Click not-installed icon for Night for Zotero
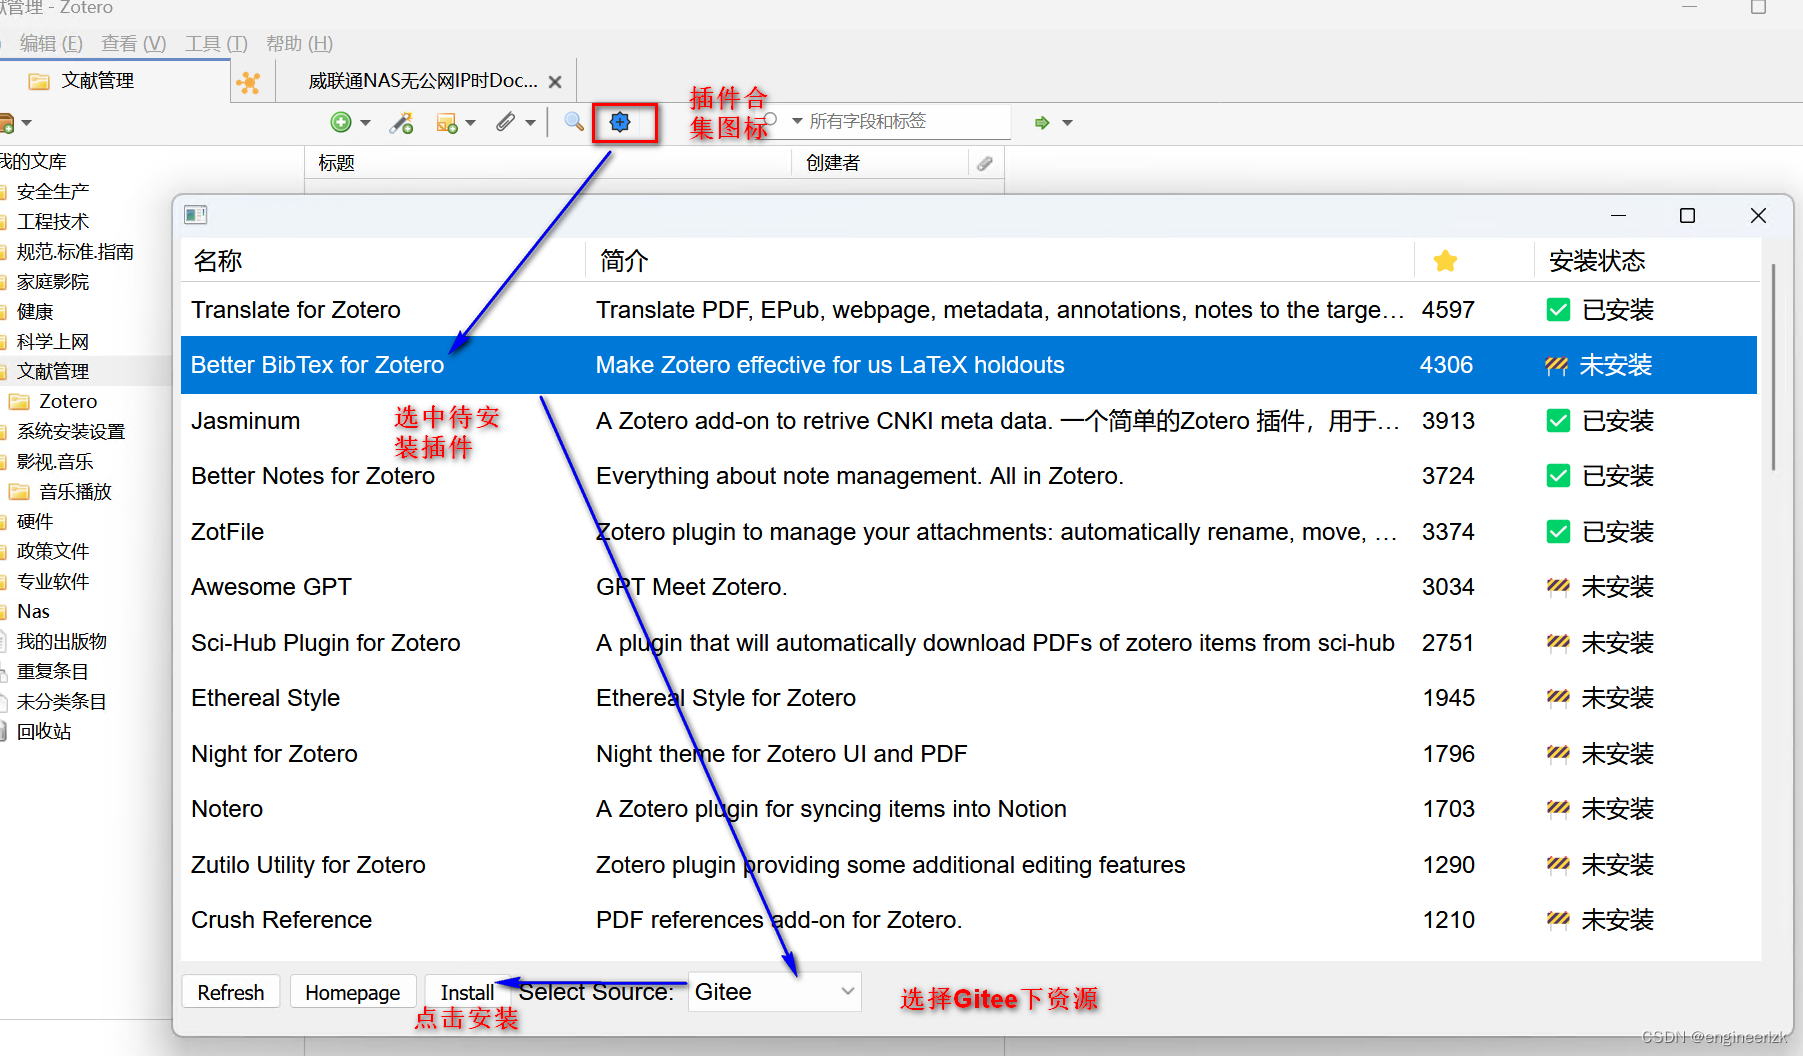1803x1056 pixels. pyautogui.click(x=1558, y=754)
